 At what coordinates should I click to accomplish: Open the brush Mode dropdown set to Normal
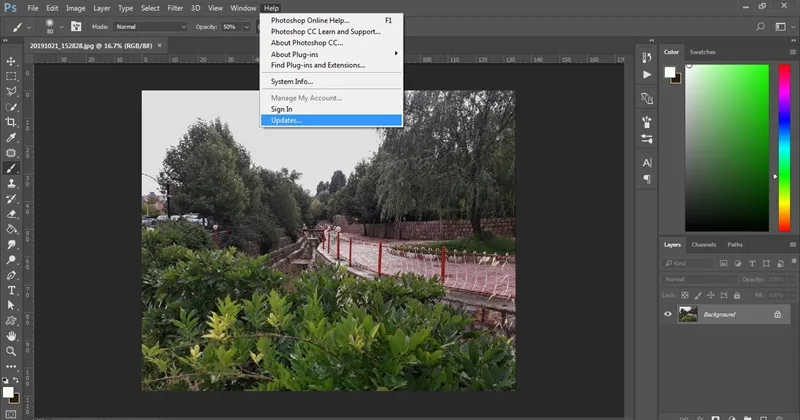pos(151,27)
